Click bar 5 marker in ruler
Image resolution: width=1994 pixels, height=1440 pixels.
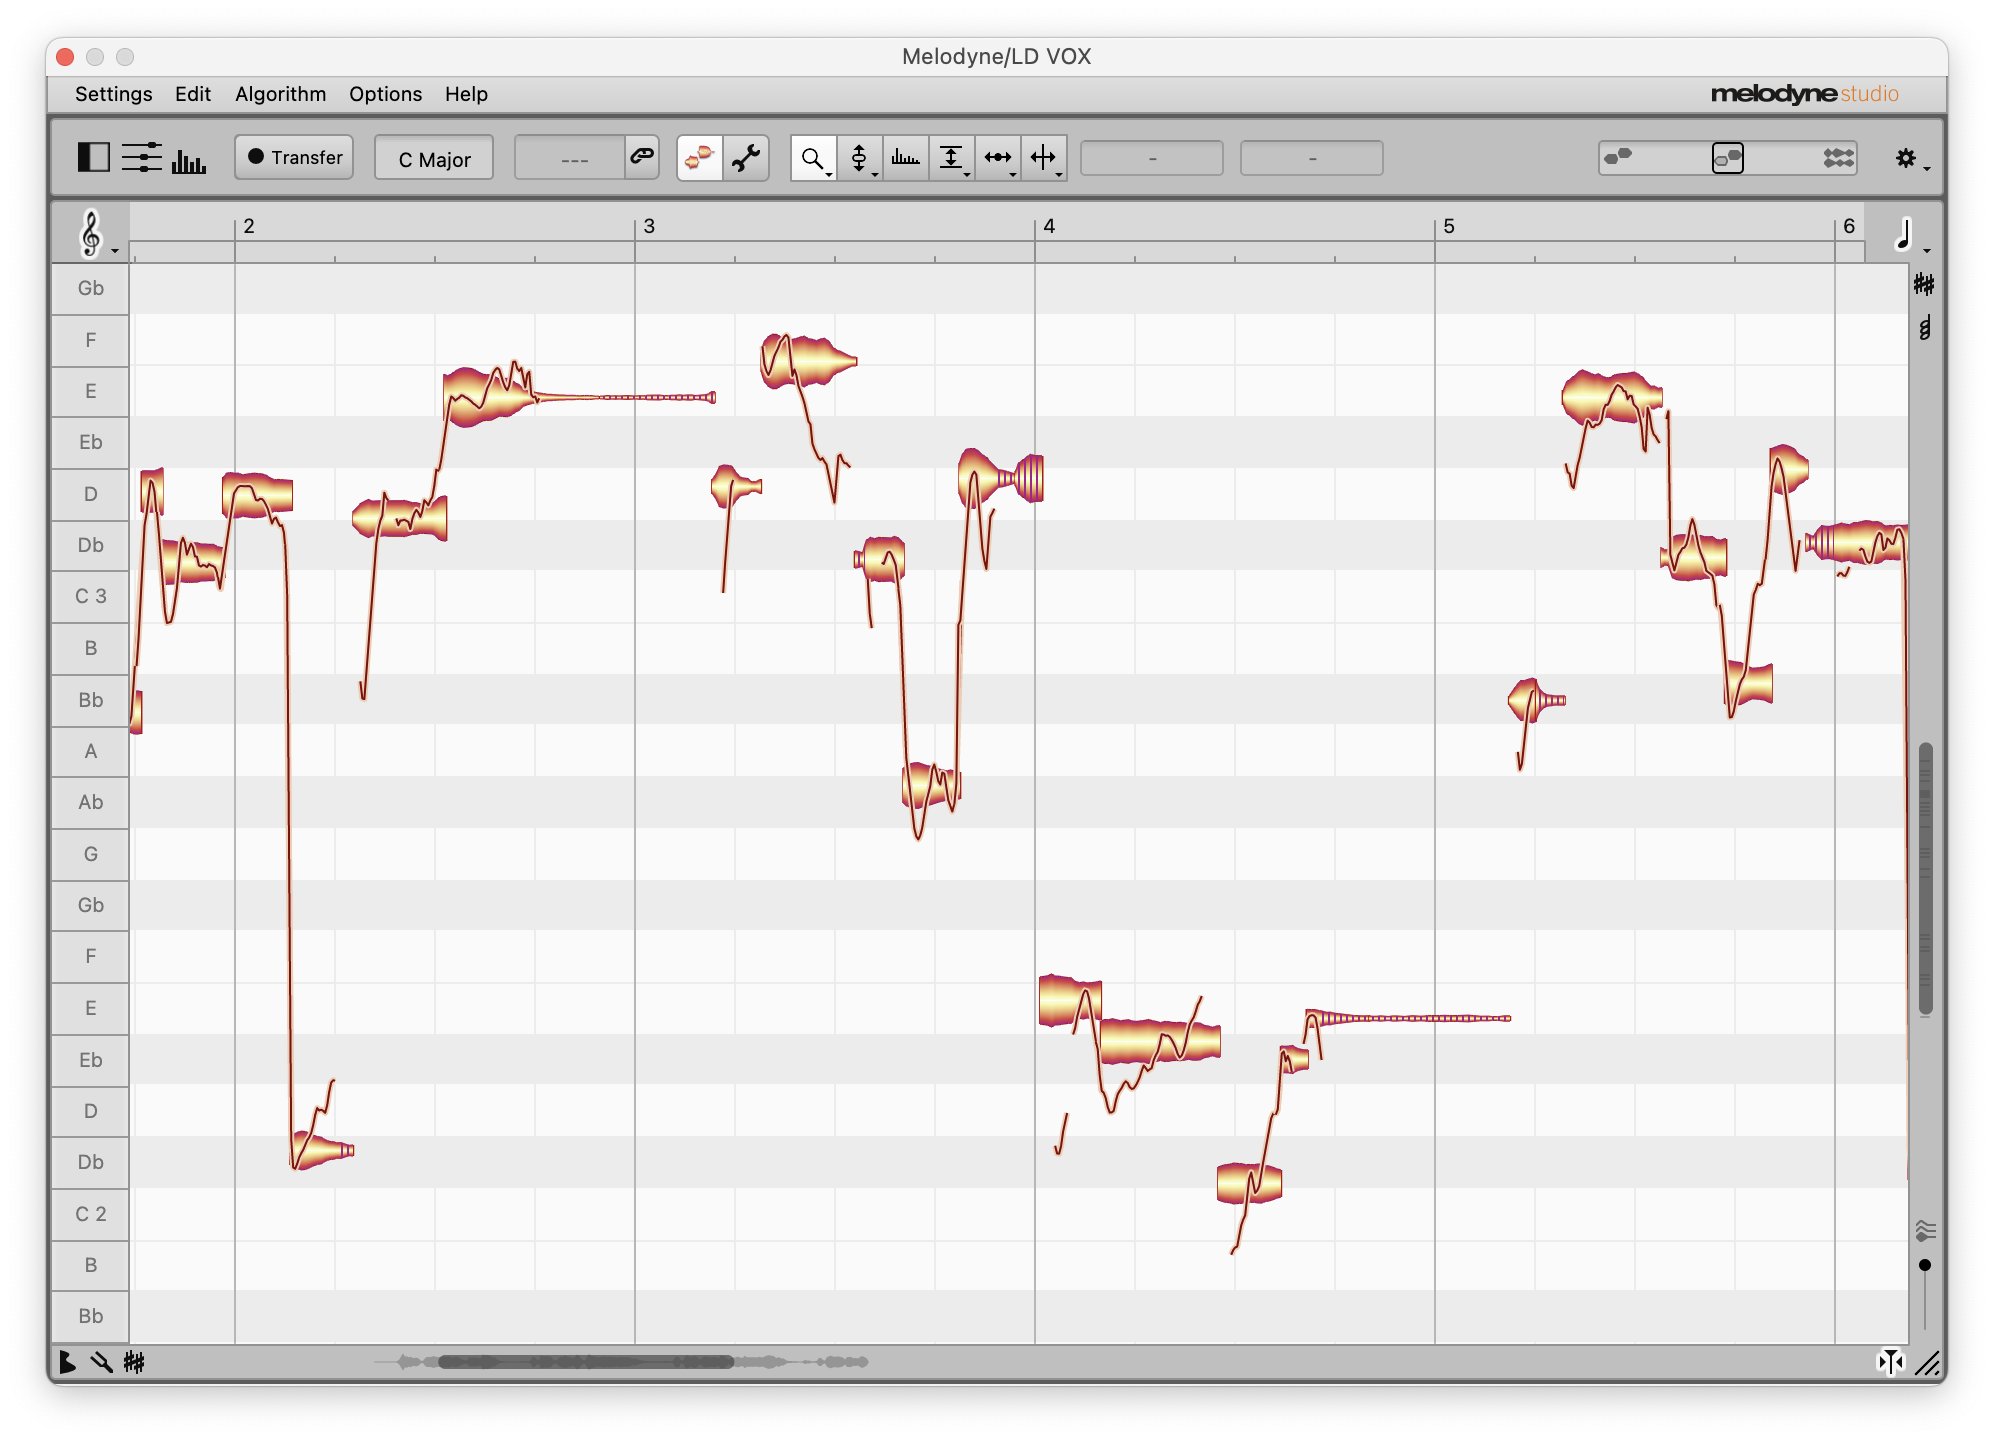(x=1449, y=226)
